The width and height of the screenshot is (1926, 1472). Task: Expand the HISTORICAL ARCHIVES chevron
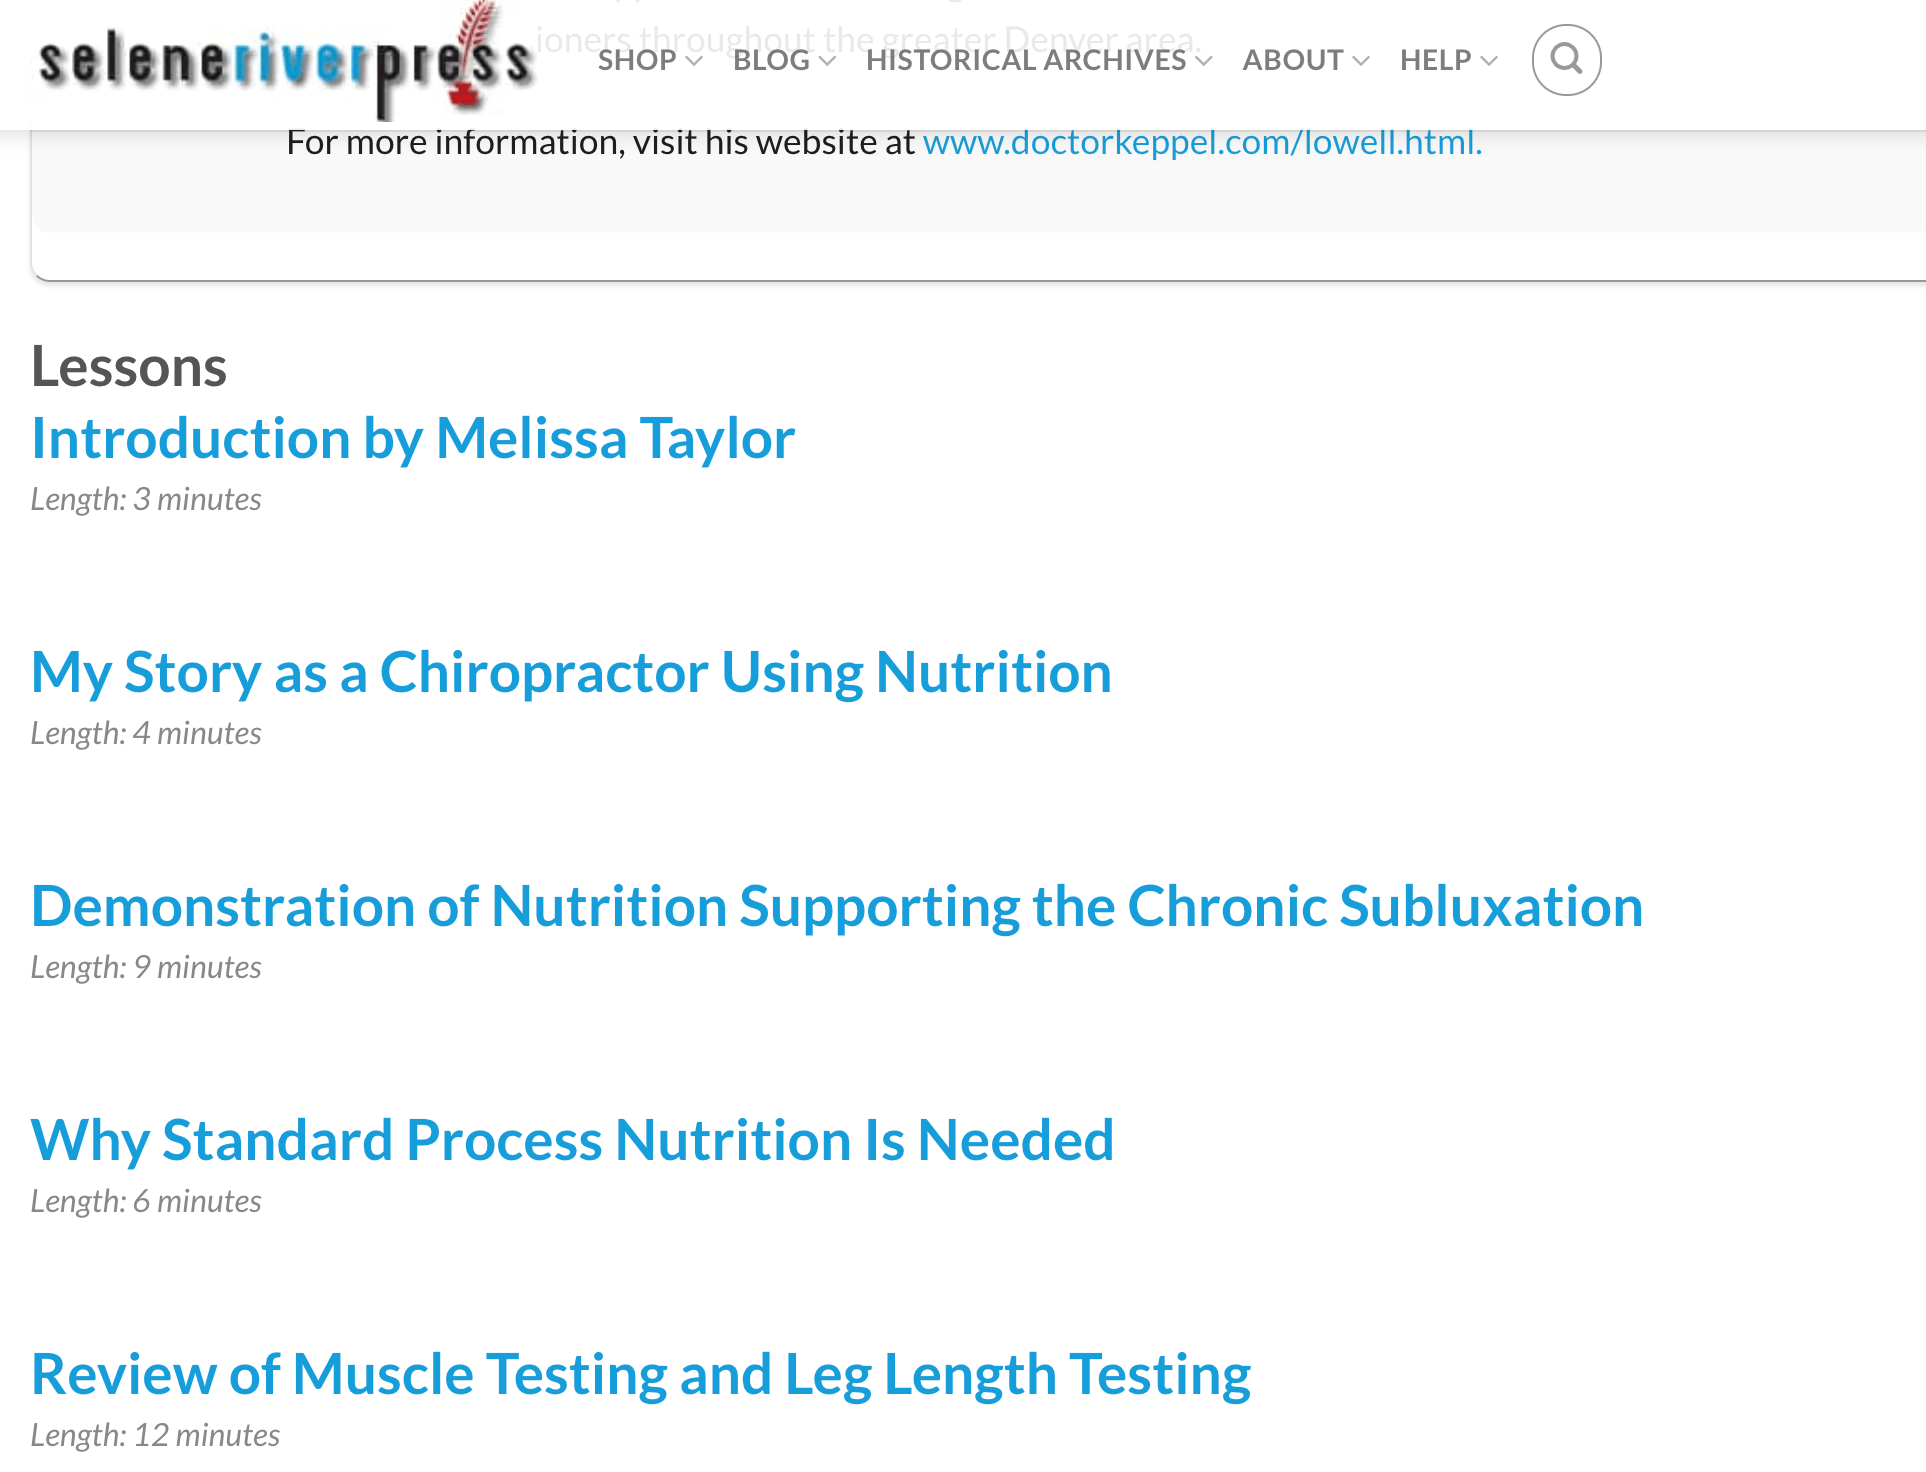click(x=1204, y=61)
